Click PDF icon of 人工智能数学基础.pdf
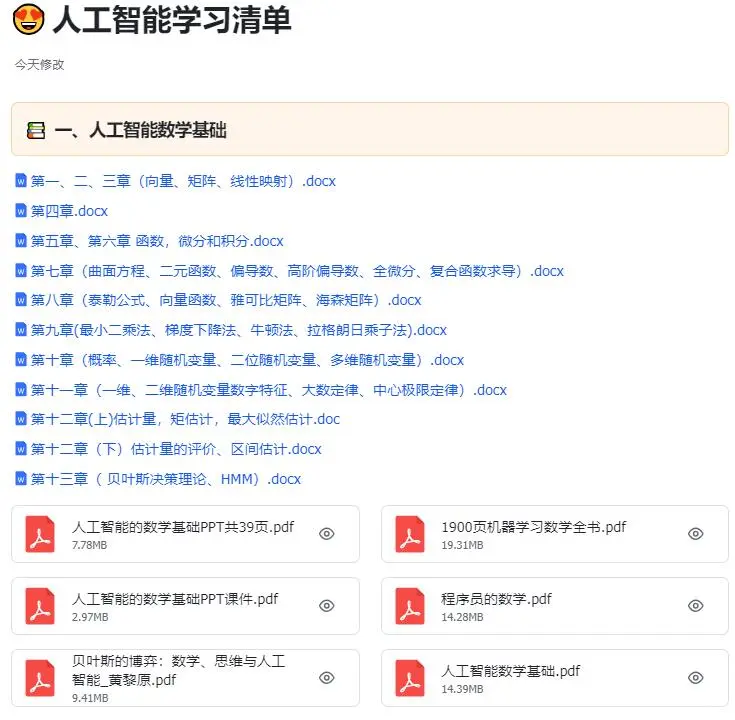This screenshot has width=735, height=720. 410,678
